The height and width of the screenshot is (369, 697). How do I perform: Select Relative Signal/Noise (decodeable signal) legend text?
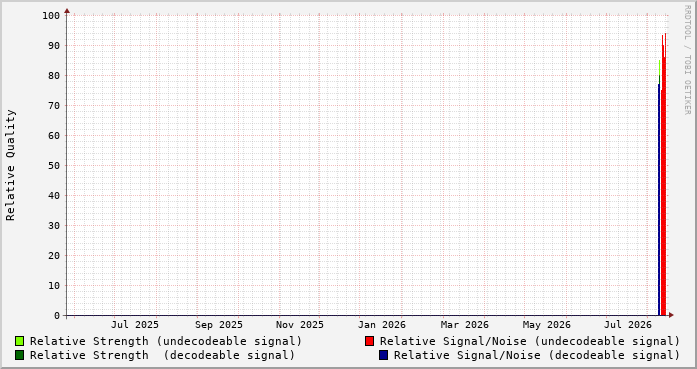pyautogui.click(x=537, y=355)
